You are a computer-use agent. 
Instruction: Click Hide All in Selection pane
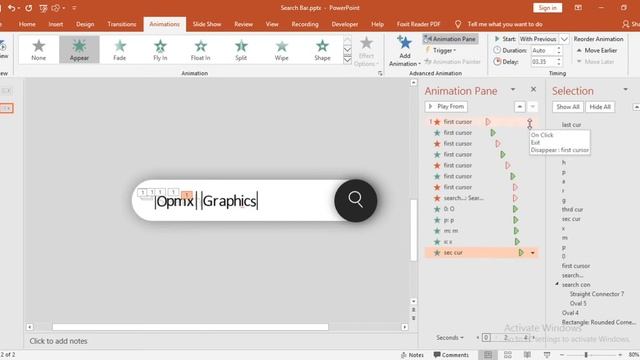click(x=600, y=107)
